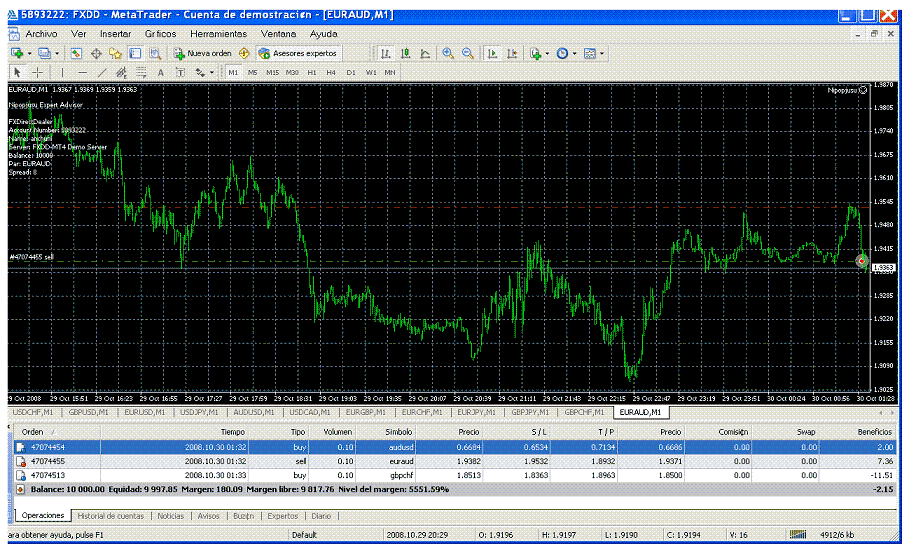Switch chart to the H1 timeframe
Image resolution: width=902 pixels, height=544 pixels.
(312, 72)
